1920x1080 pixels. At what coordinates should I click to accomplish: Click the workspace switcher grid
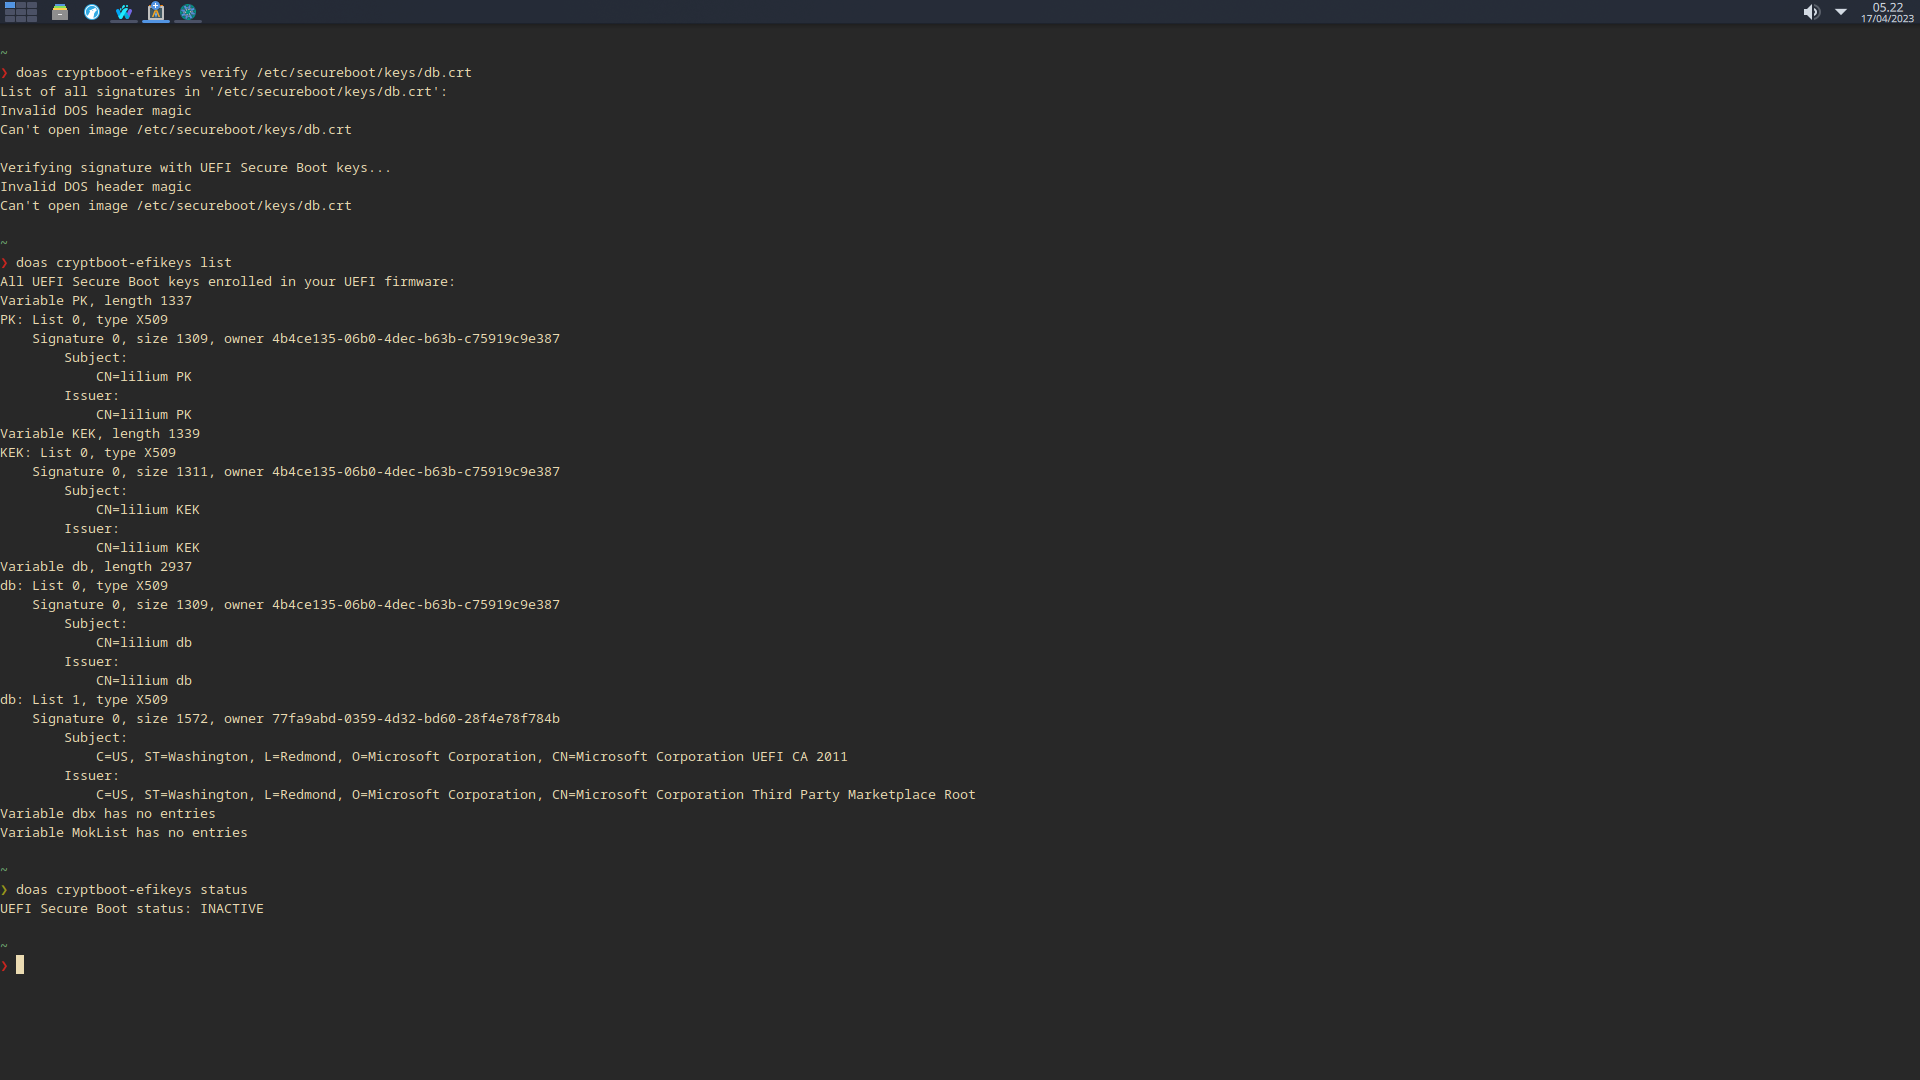click(x=20, y=12)
